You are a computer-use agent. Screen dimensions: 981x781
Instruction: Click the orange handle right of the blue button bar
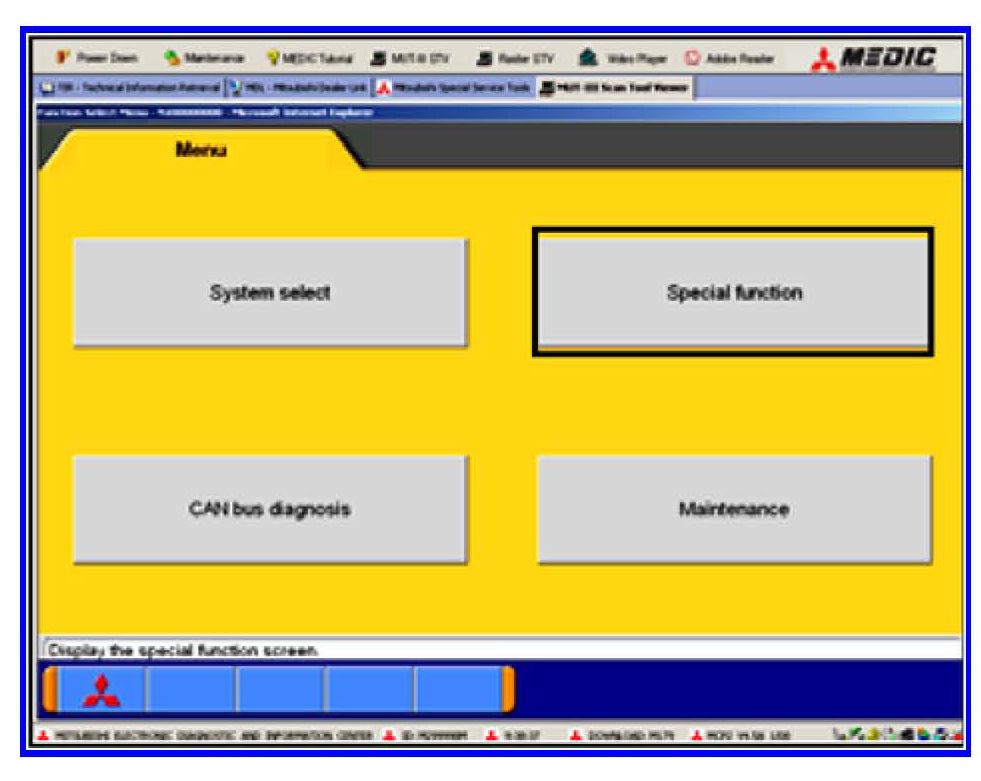(508, 690)
